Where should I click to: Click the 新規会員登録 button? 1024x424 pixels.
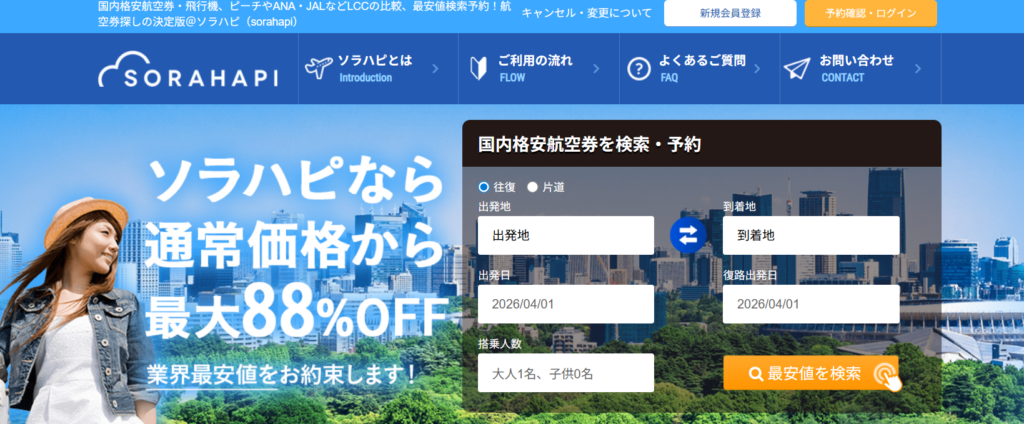[x=730, y=13]
